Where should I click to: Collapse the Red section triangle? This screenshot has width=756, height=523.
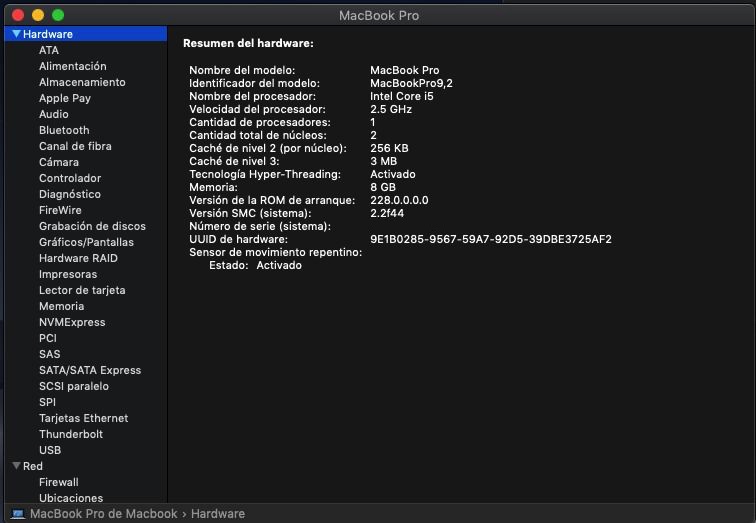pos(16,466)
